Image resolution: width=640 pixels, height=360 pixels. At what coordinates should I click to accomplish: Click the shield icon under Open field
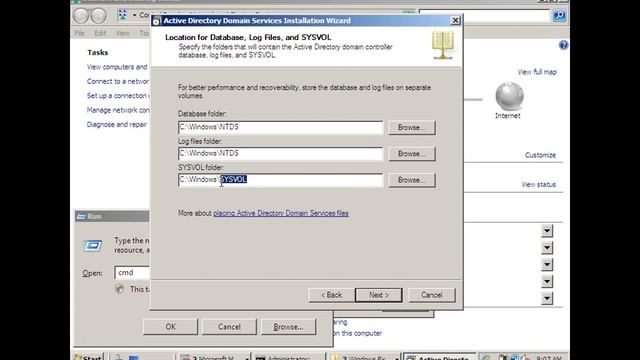(119, 289)
